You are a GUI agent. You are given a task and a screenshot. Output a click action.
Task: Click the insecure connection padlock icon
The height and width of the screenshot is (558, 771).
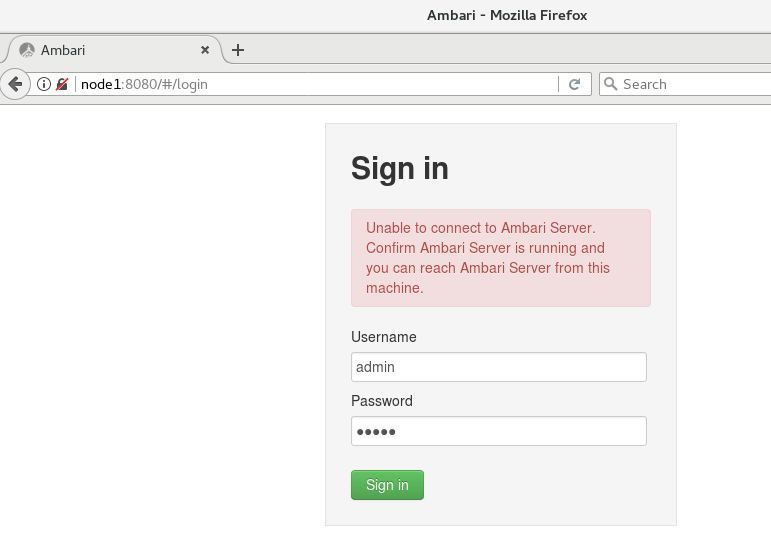tap(62, 84)
